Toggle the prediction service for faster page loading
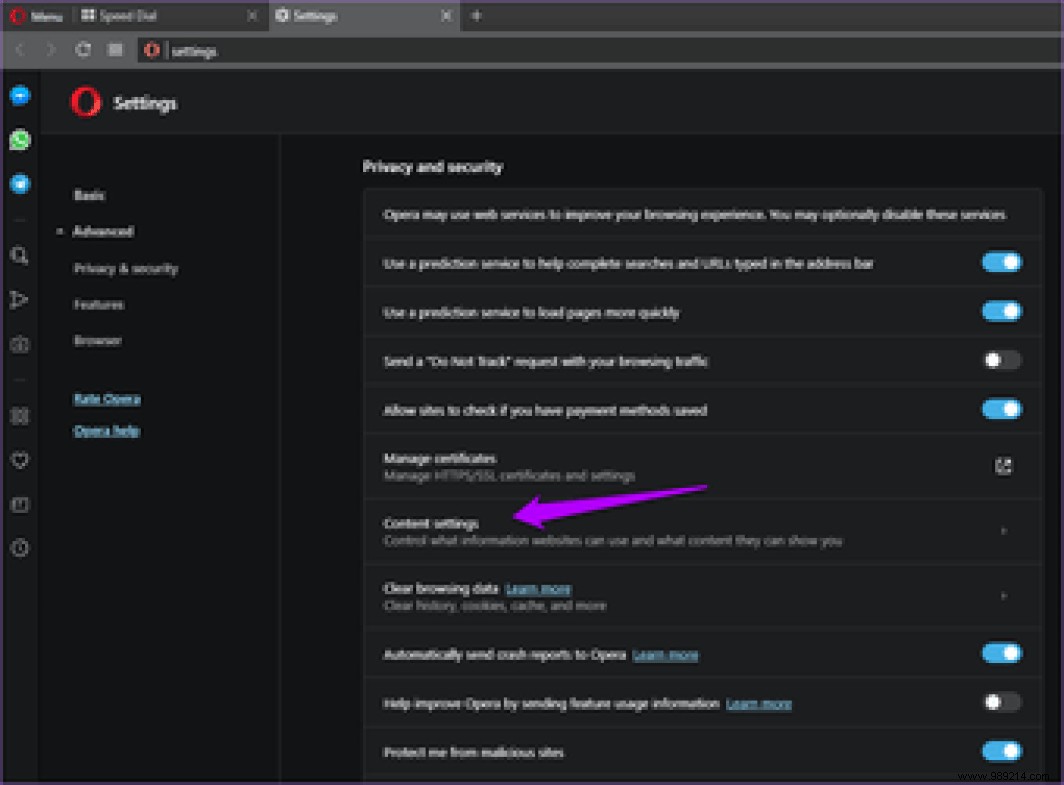Screen dimensions: 1064x785 tap(1001, 311)
